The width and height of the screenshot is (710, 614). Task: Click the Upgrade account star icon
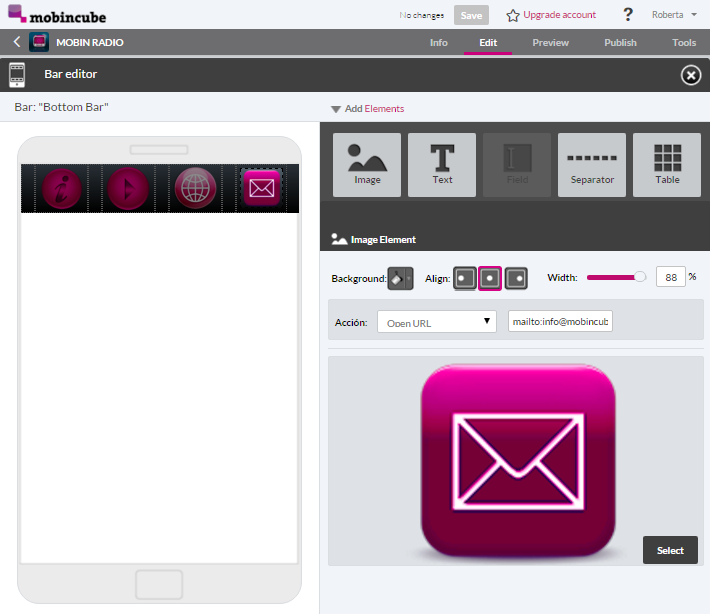[x=513, y=15]
